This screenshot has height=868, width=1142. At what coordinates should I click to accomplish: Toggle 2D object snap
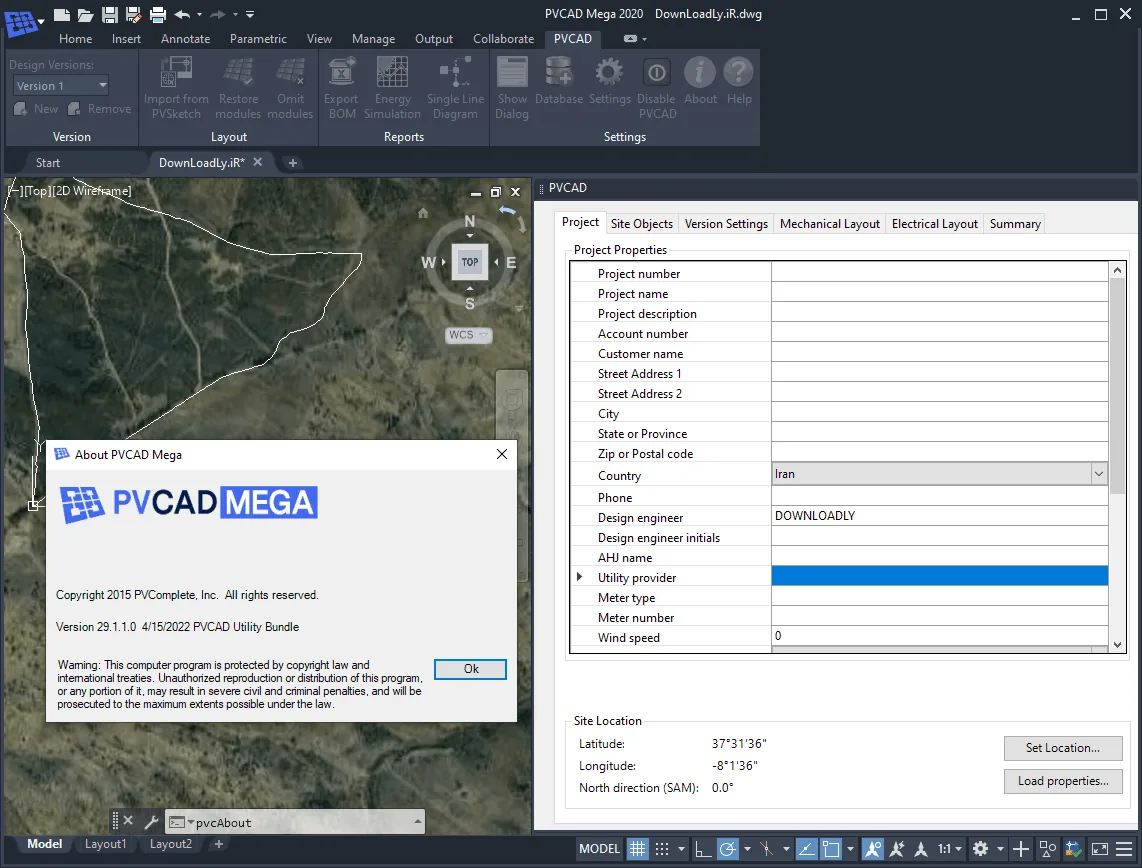pyautogui.click(x=831, y=848)
